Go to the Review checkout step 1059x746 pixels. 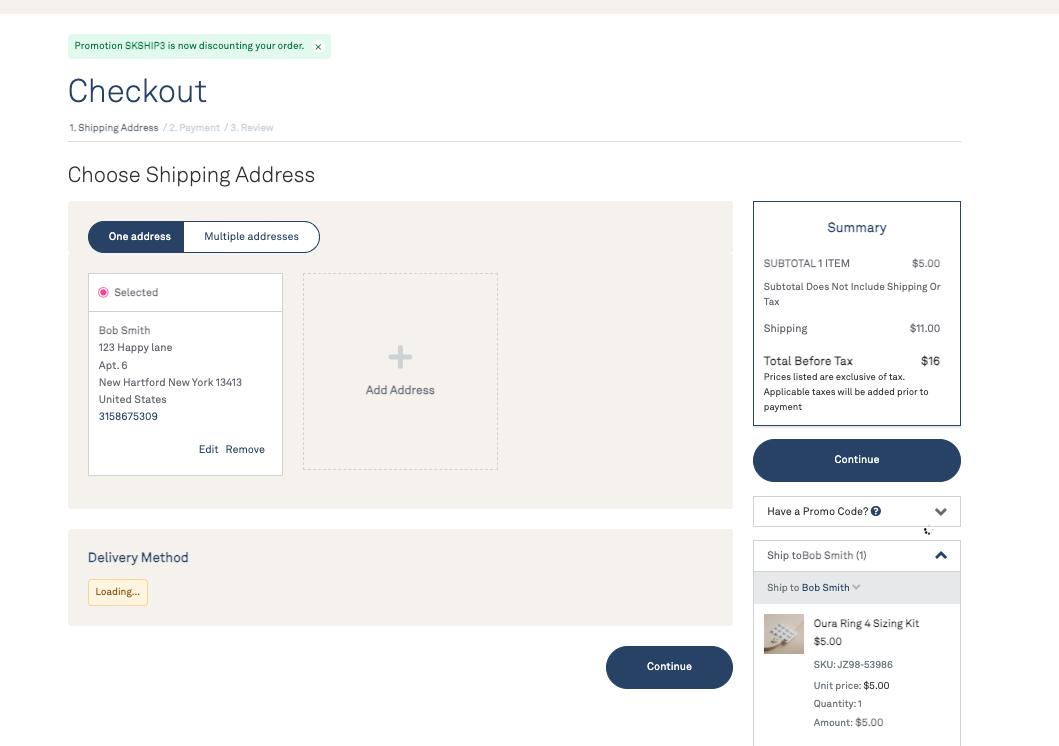tap(252, 128)
